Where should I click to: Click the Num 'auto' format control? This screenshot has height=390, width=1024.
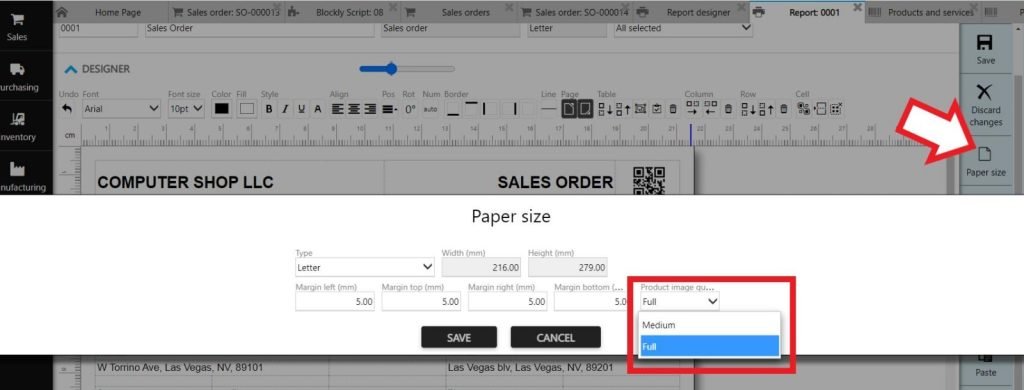point(430,109)
